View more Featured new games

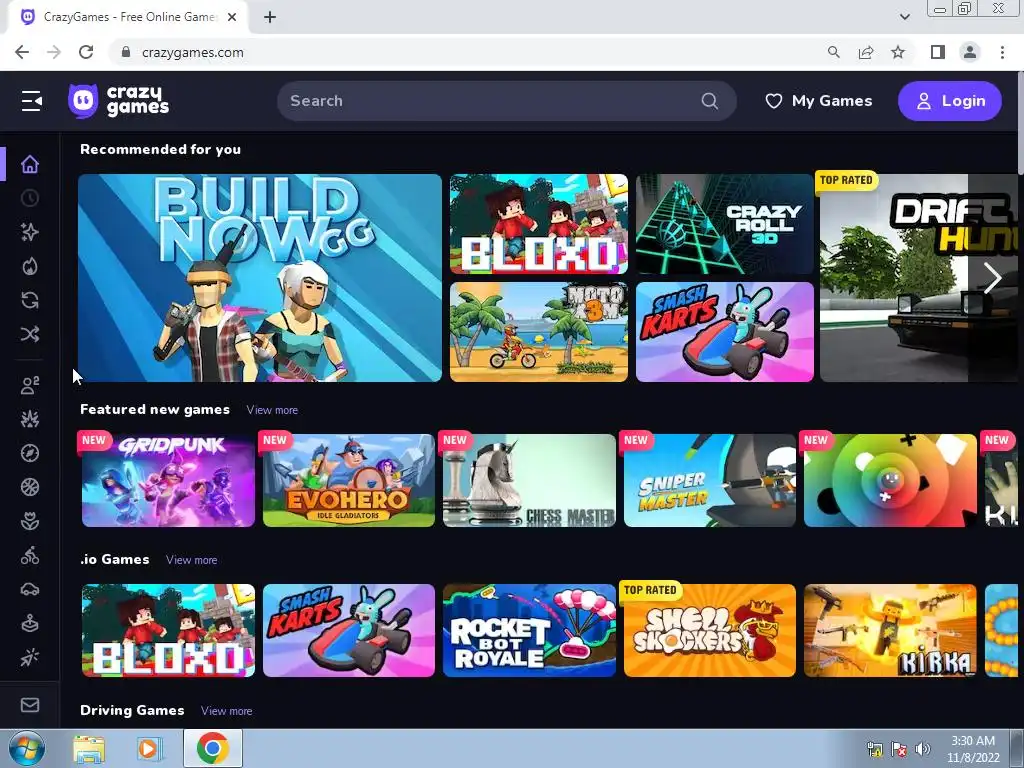pos(272,410)
